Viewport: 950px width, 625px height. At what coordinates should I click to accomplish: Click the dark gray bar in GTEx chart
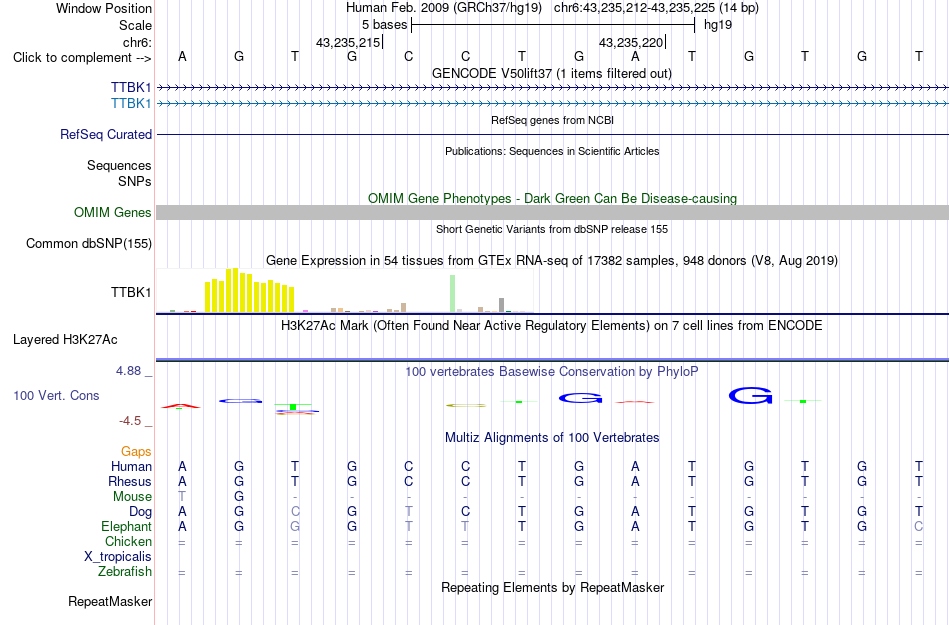point(501,305)
